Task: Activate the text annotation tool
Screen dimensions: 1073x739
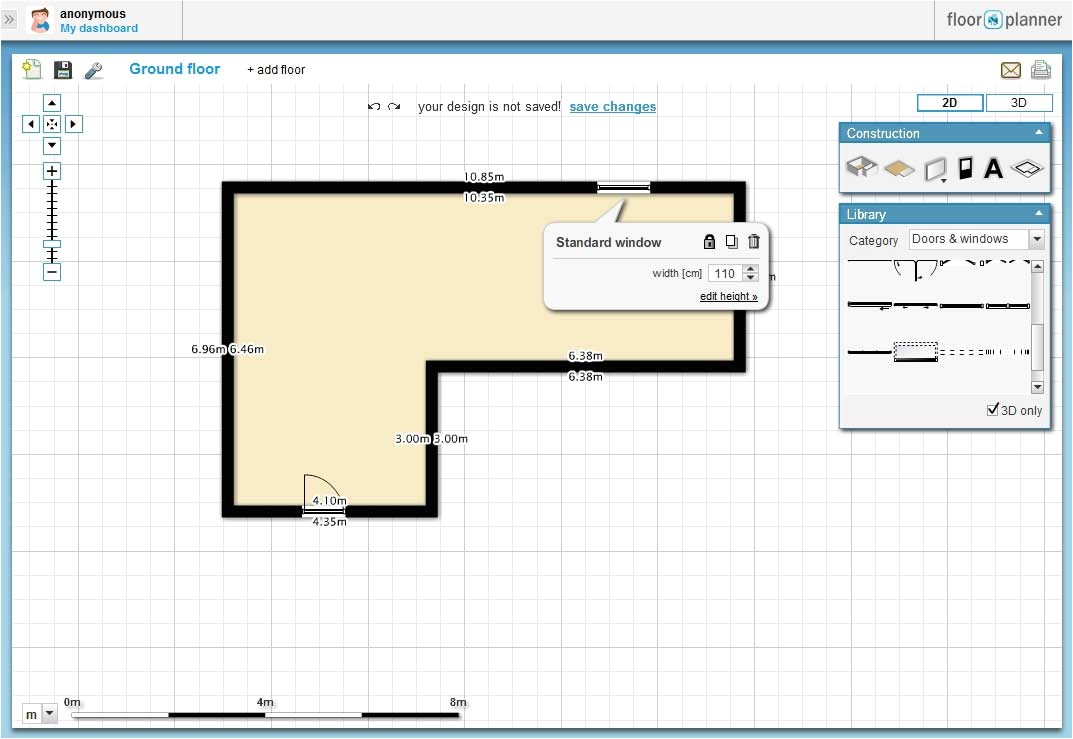Action: [992, 167]
